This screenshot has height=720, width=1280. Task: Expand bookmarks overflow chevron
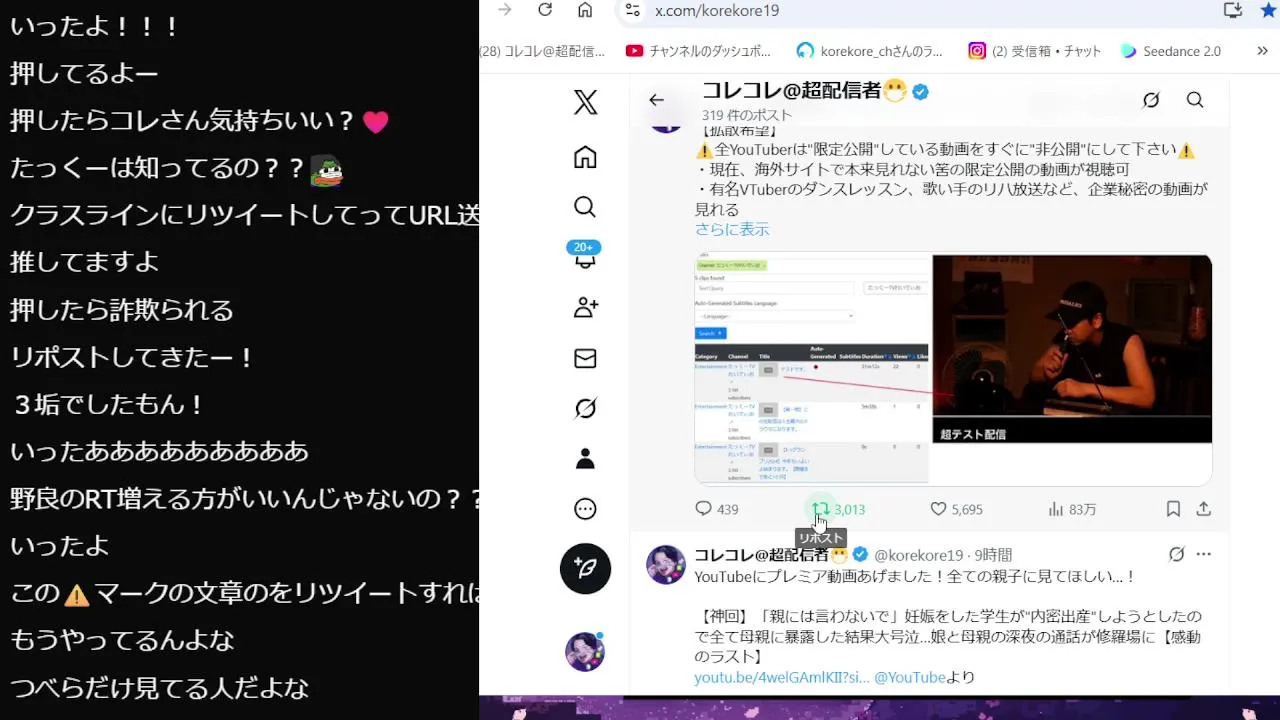click(x=1263, y=51)
